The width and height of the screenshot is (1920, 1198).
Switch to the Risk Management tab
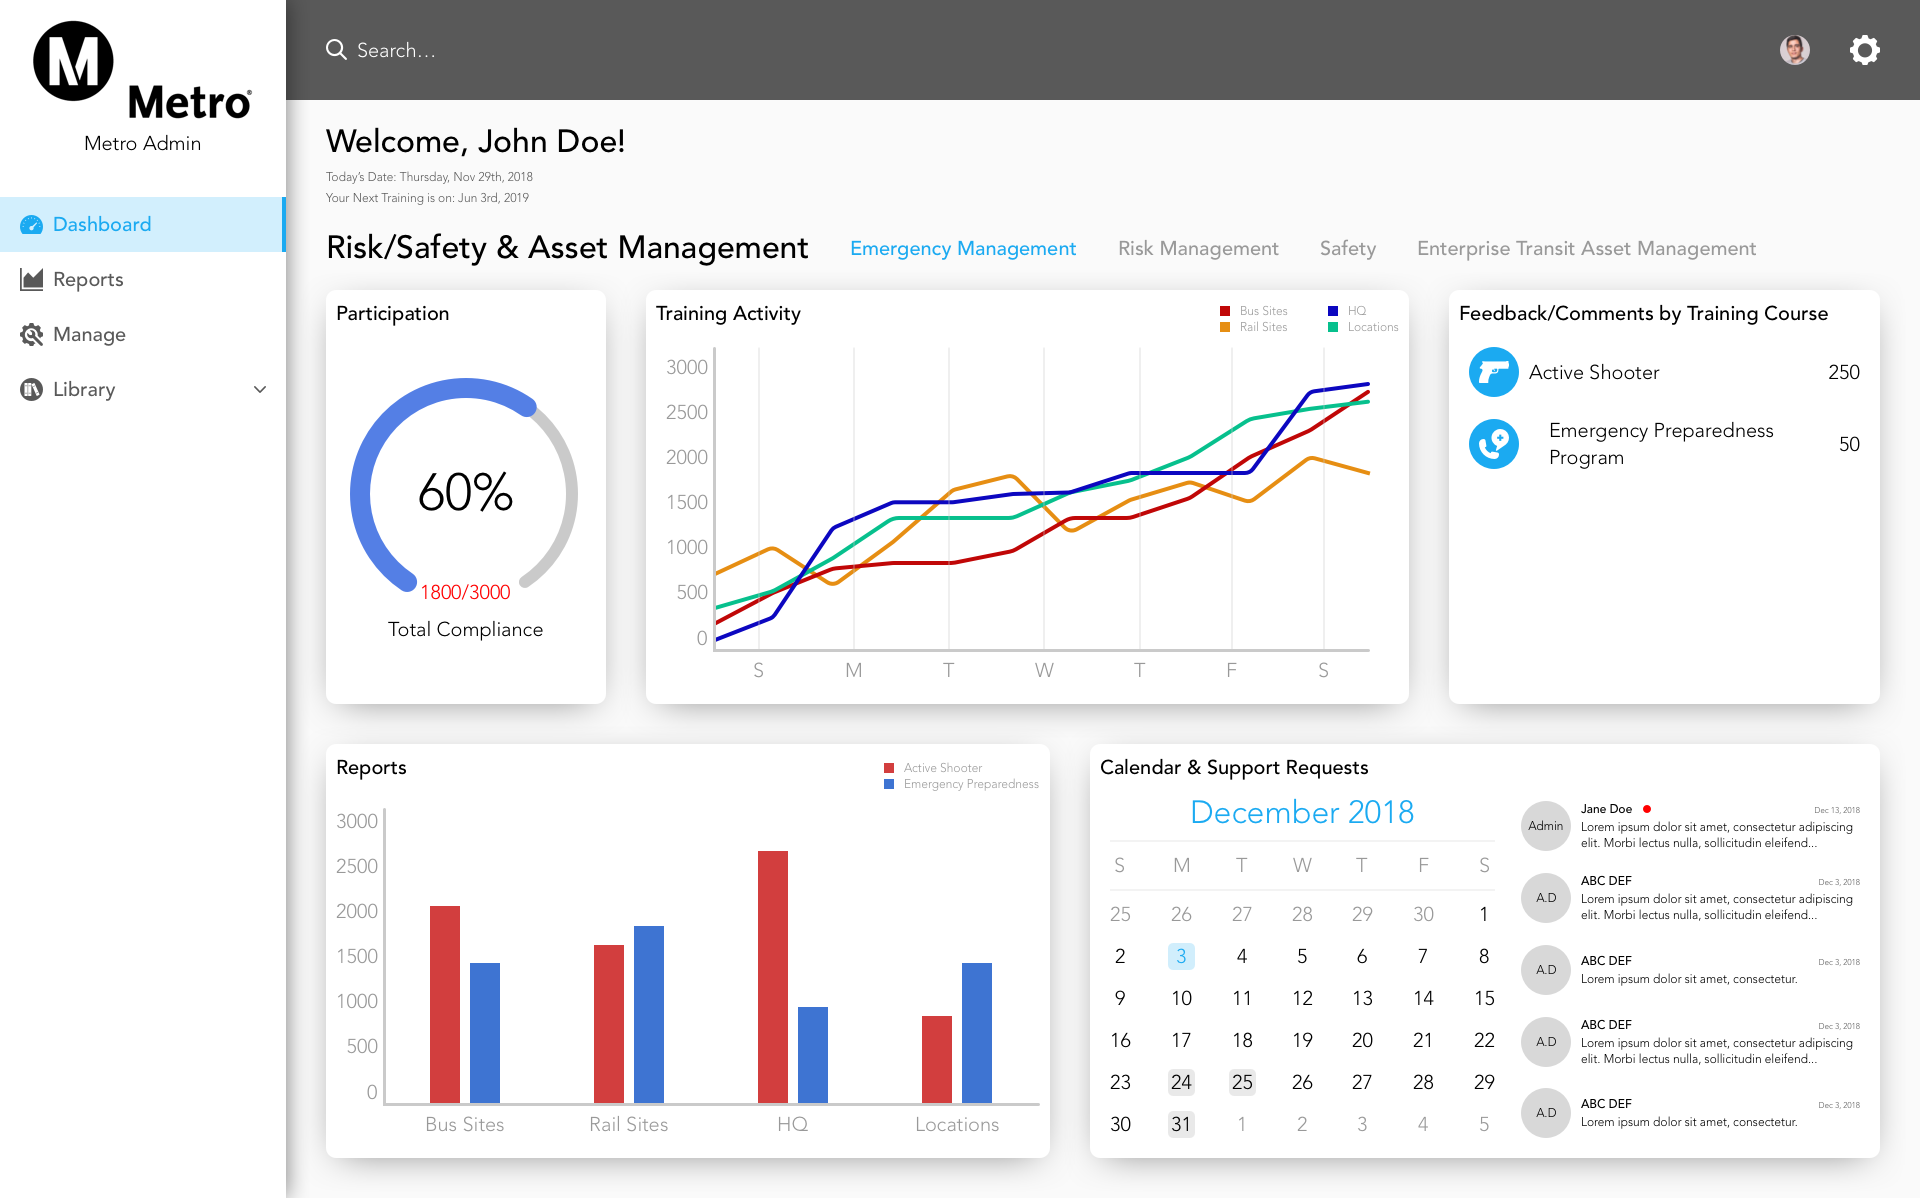click(x=1198, y=249)
